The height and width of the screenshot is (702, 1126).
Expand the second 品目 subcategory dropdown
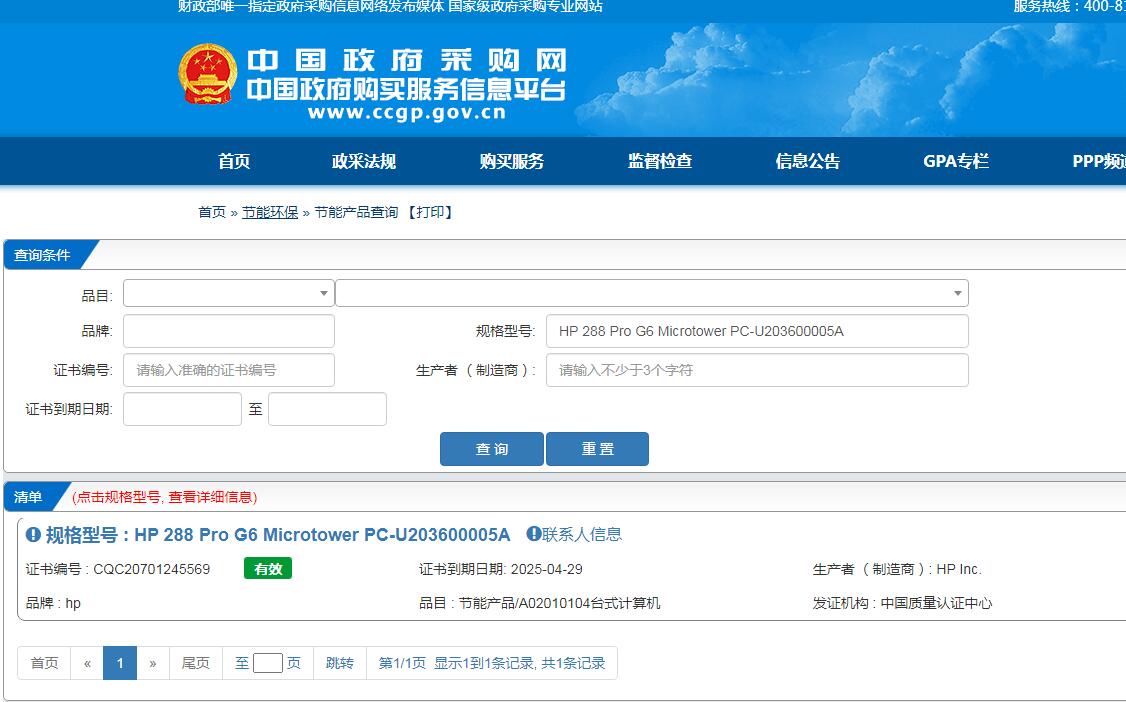tap(651, 293)
